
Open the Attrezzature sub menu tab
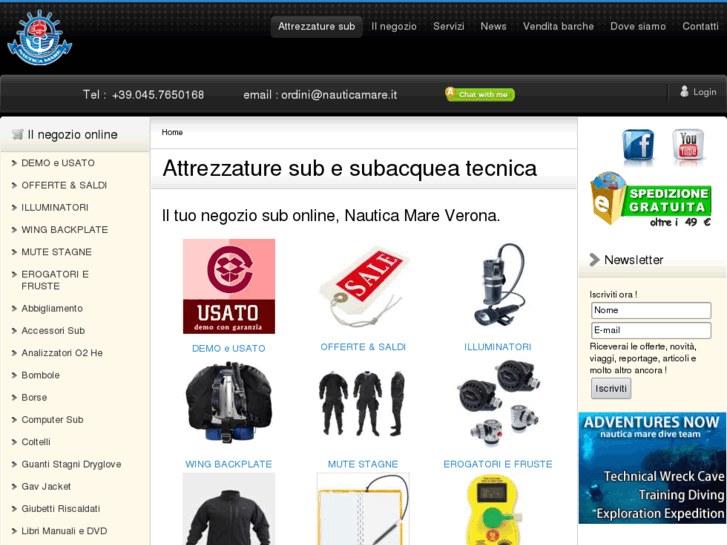(317, 26)
